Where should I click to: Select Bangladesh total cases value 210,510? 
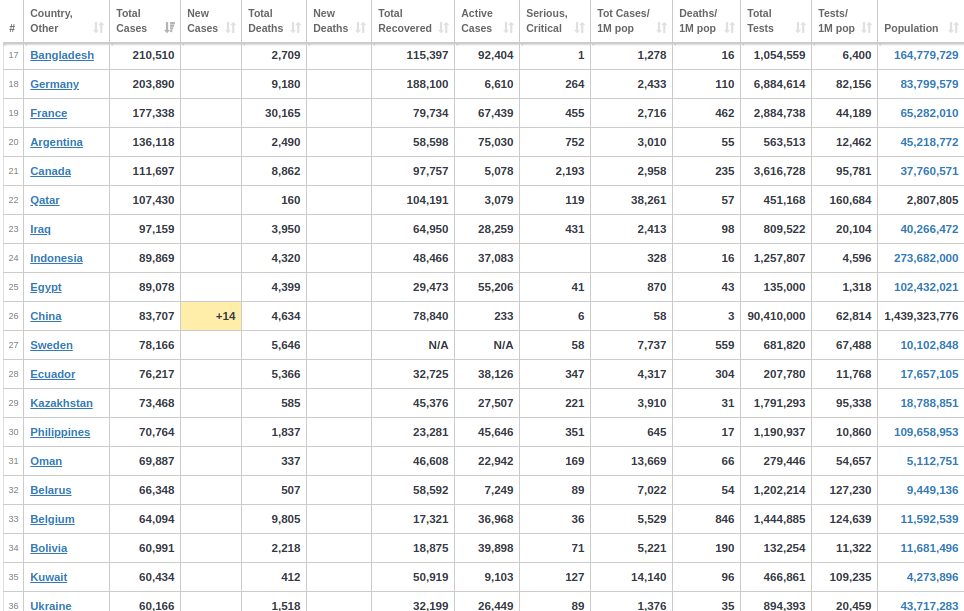(x=153, y=55)
